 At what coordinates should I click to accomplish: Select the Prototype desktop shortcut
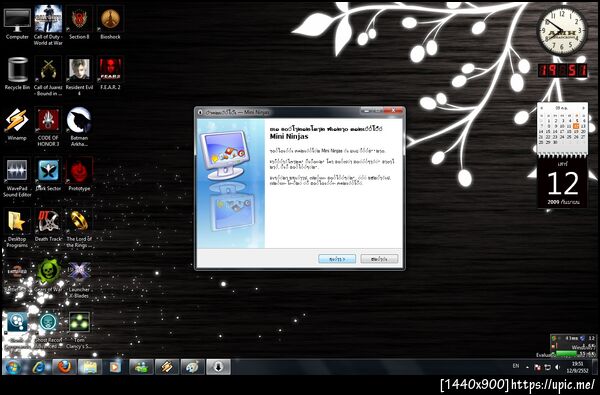click(79, 175)
